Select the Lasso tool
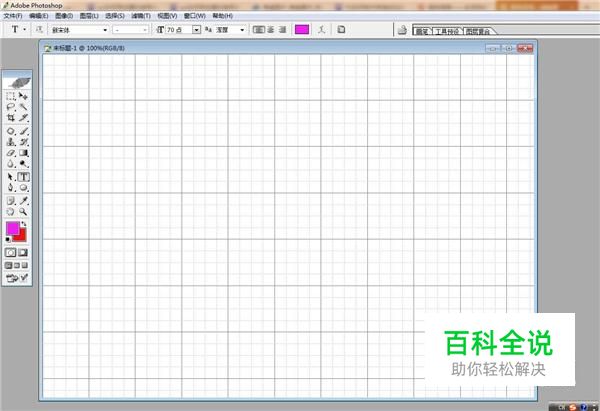The image size is (600, 411). click(x=11, y=107)
